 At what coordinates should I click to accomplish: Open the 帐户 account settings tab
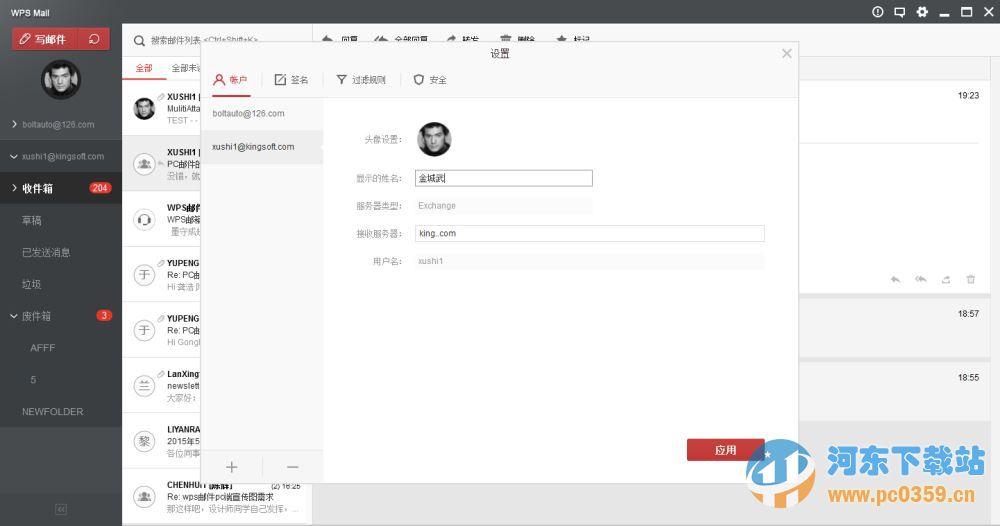coord(230,80)
